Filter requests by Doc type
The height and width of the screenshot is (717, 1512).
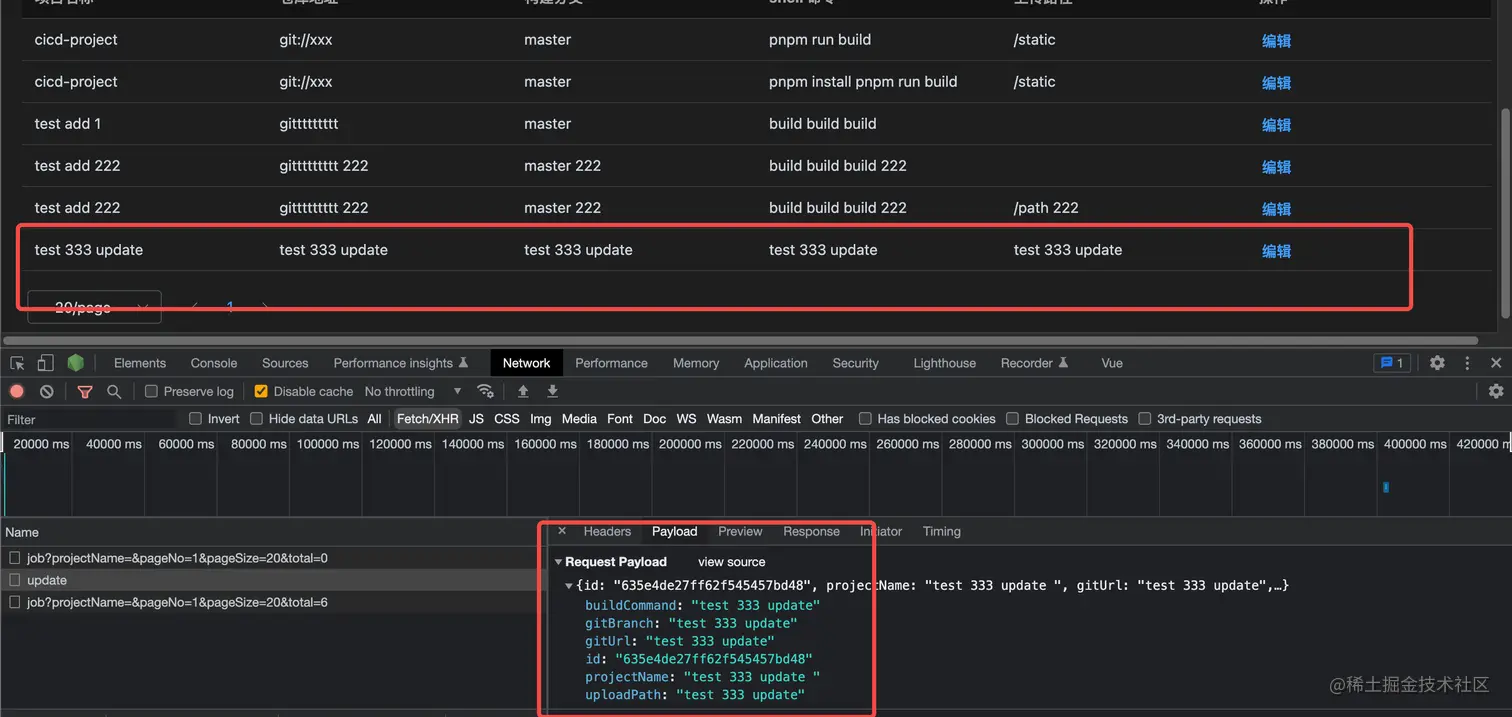point(655,419)
